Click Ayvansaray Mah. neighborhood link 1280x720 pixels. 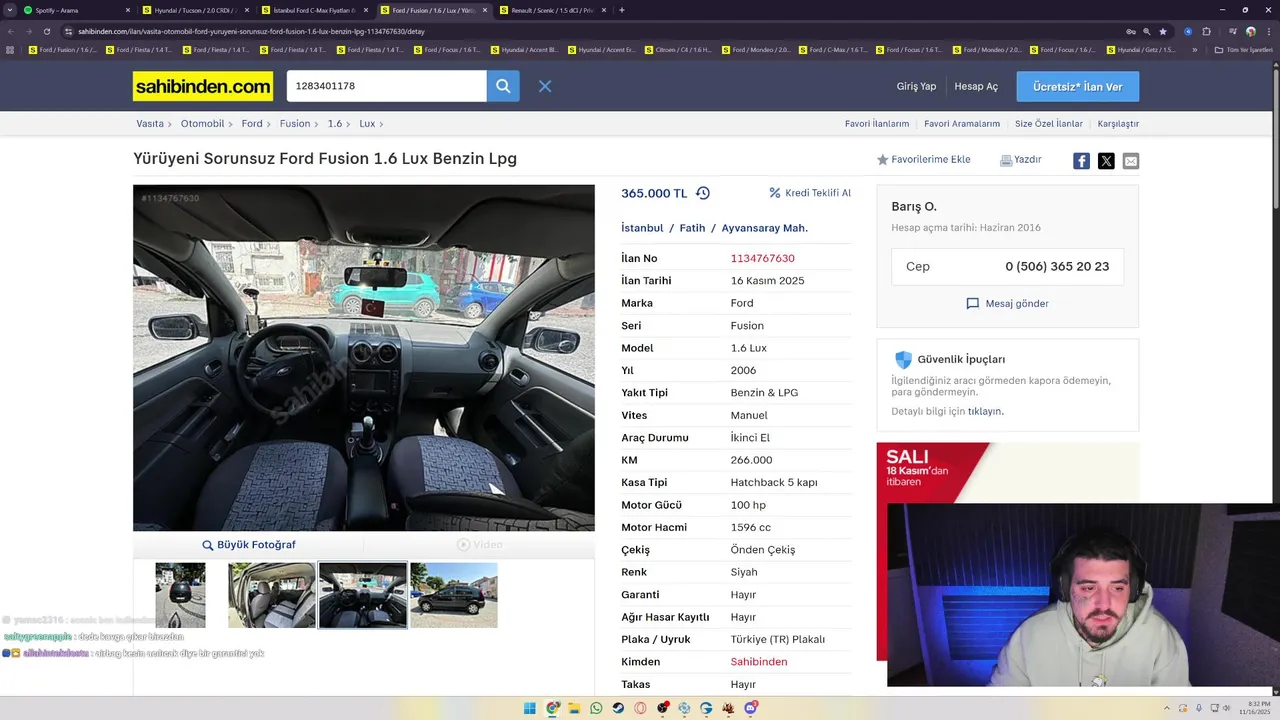pos(765,228)
